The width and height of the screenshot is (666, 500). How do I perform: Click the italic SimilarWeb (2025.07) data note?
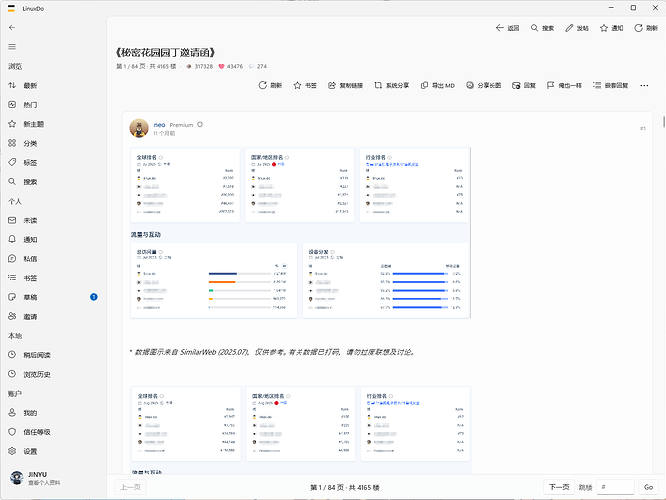[x=273, y=352]
